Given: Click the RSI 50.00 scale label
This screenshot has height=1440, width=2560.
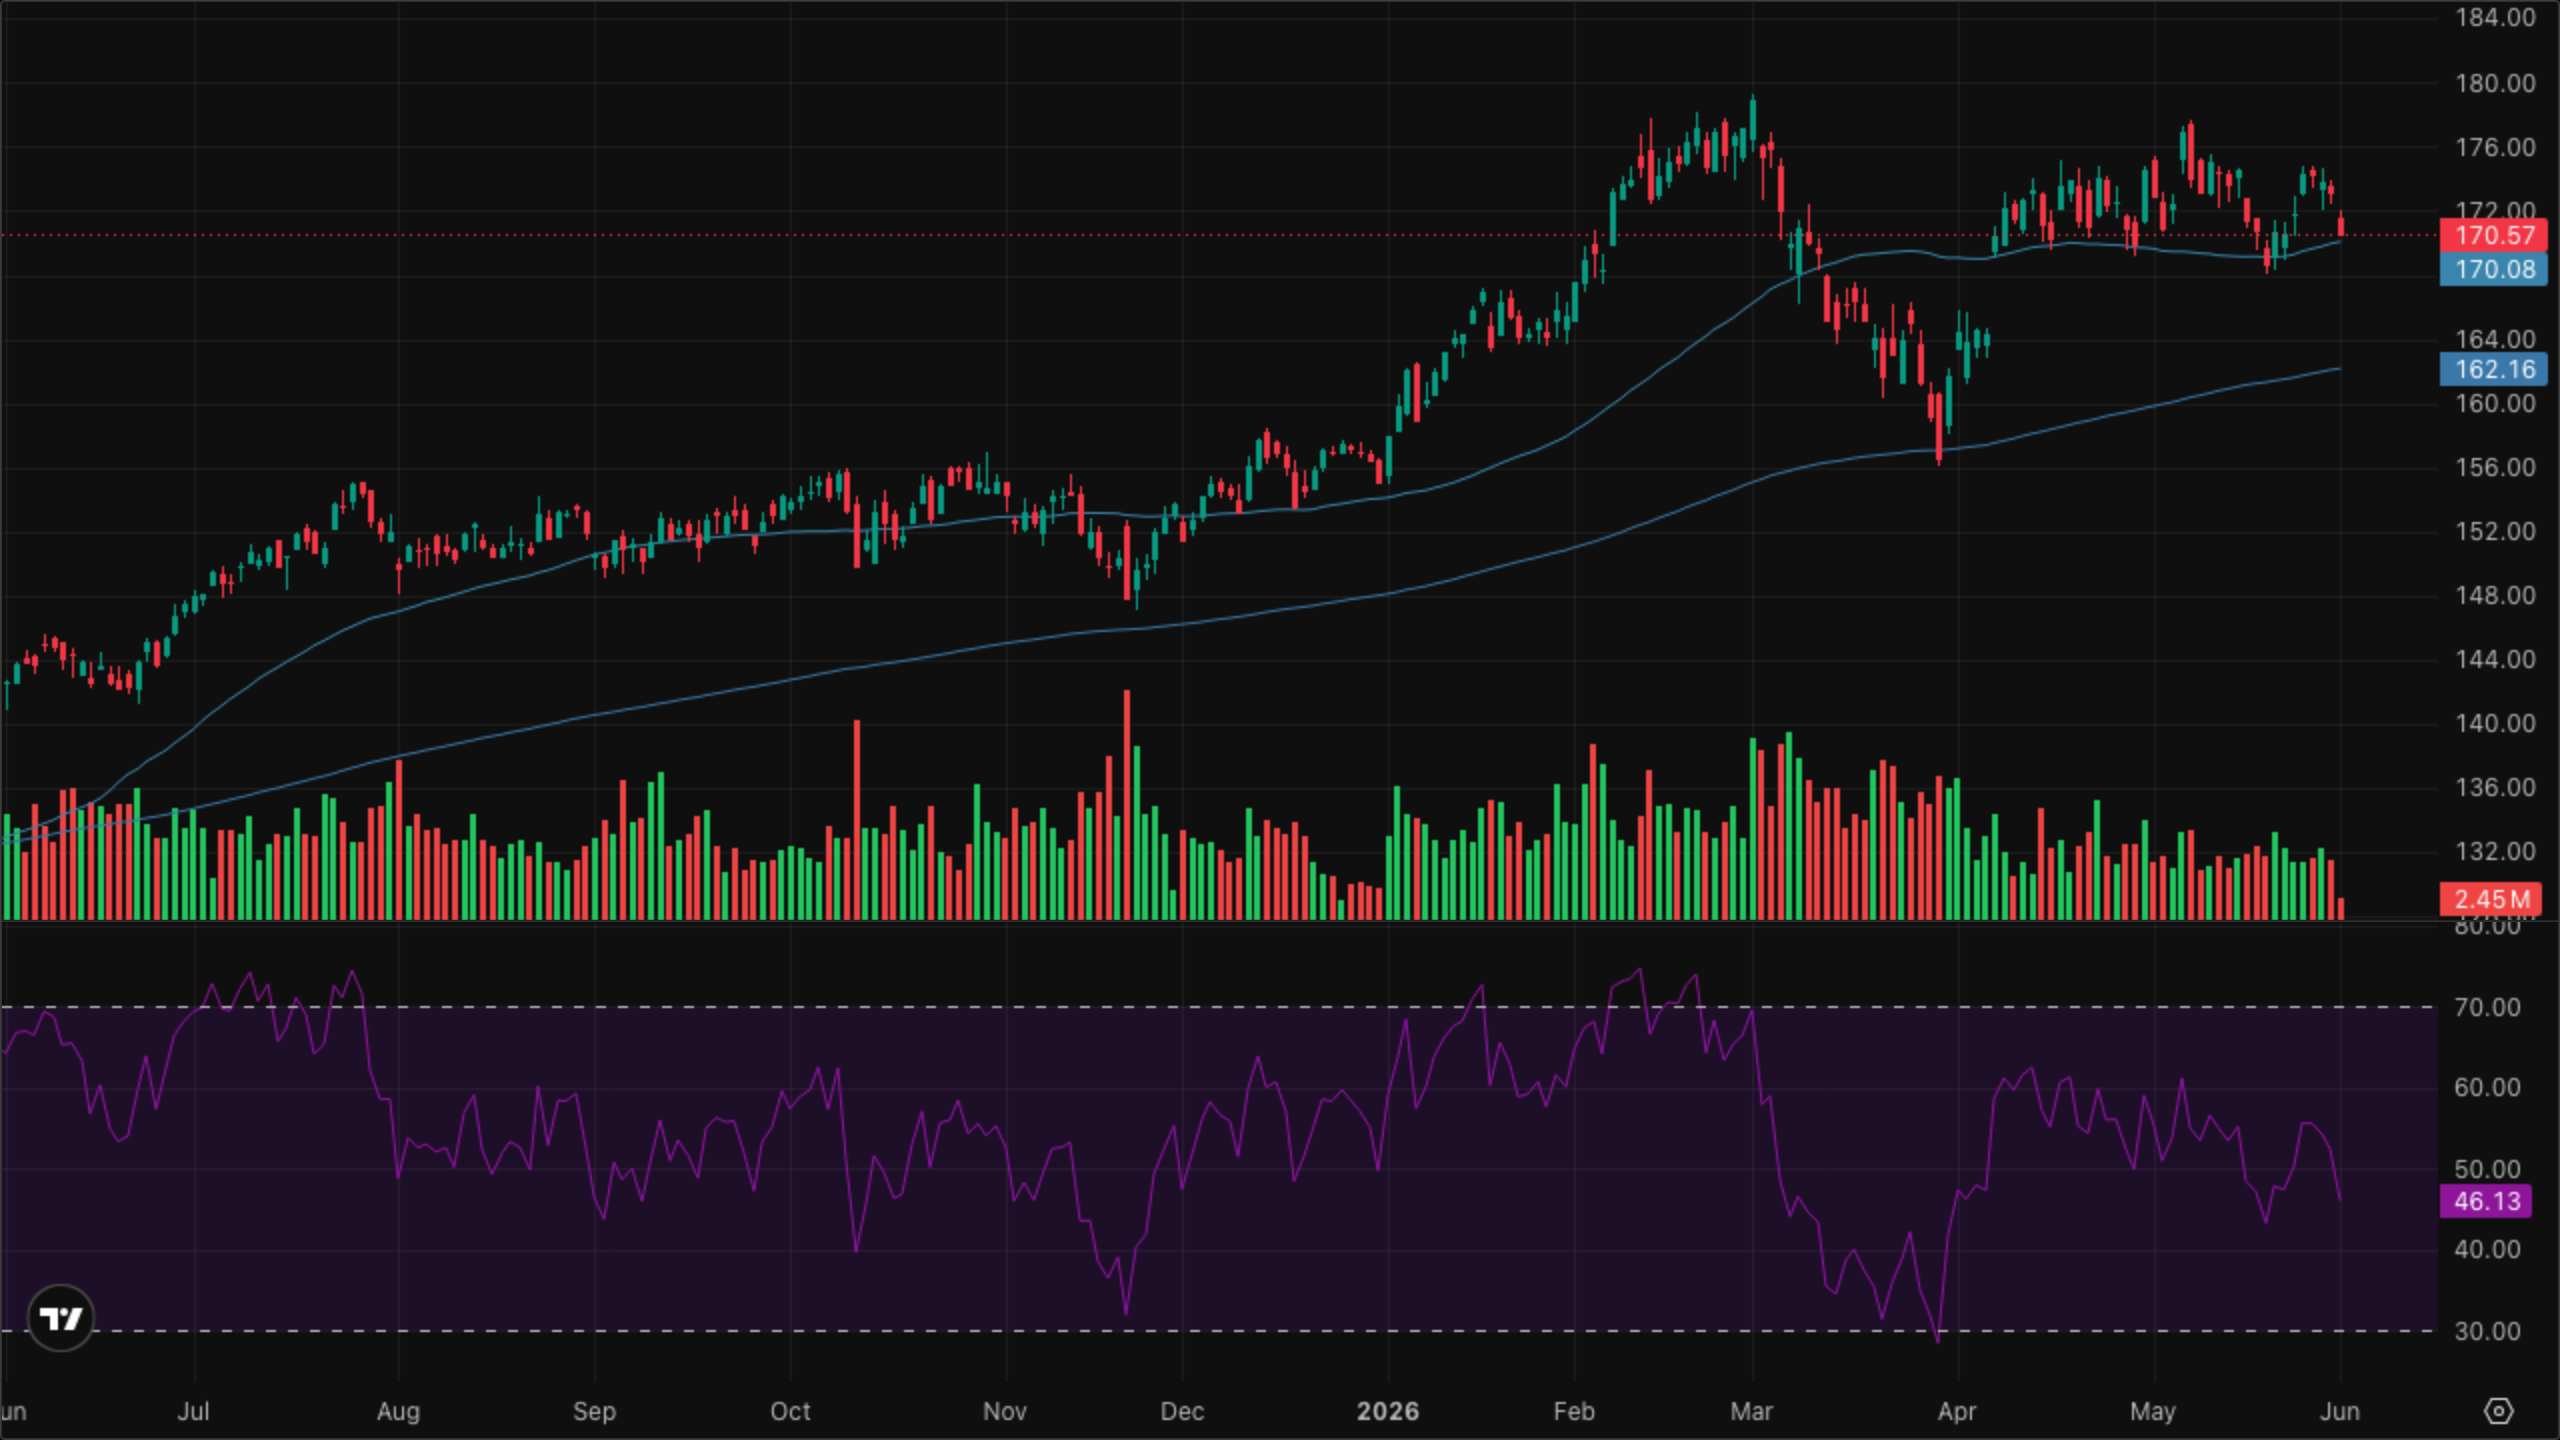Looking at the screenshot, I should point(2487,1169).
